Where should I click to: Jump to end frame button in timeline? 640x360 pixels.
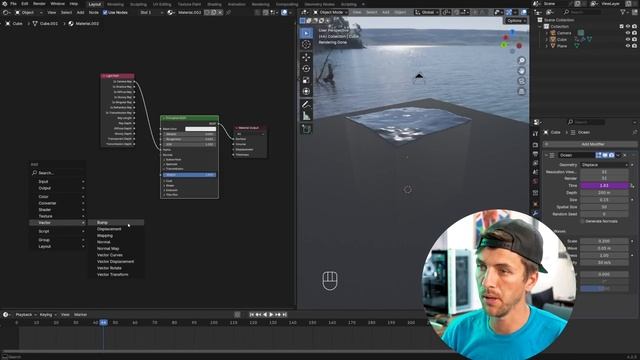(284, 315)
